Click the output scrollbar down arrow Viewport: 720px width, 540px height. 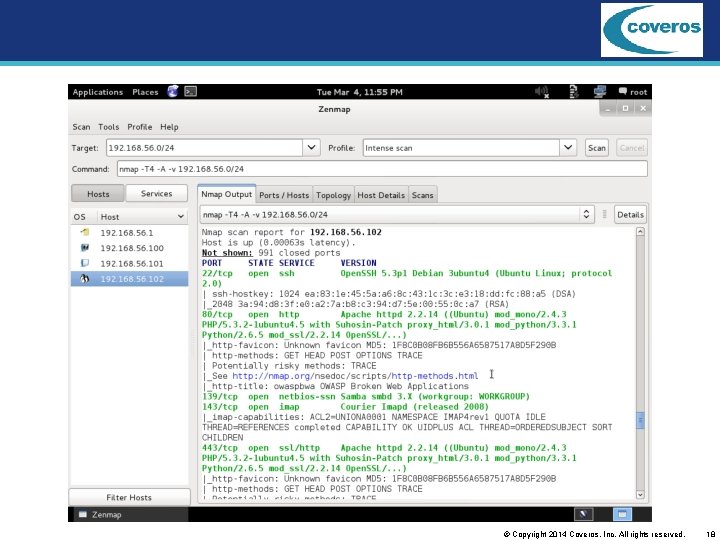point(640,495)
